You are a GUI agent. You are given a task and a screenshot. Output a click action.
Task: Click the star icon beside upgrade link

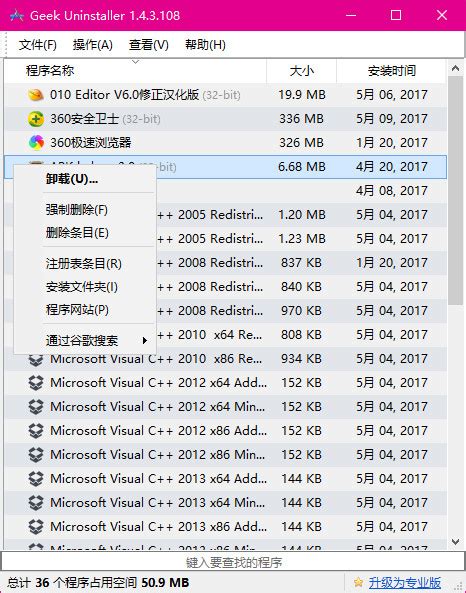pos(358,582)
